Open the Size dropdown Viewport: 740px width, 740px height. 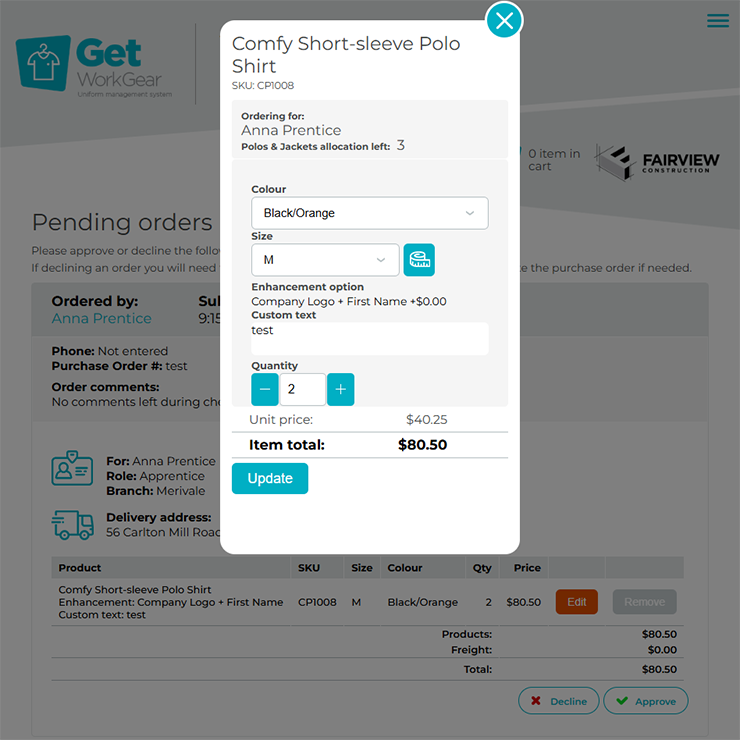[x=325, y=260]
